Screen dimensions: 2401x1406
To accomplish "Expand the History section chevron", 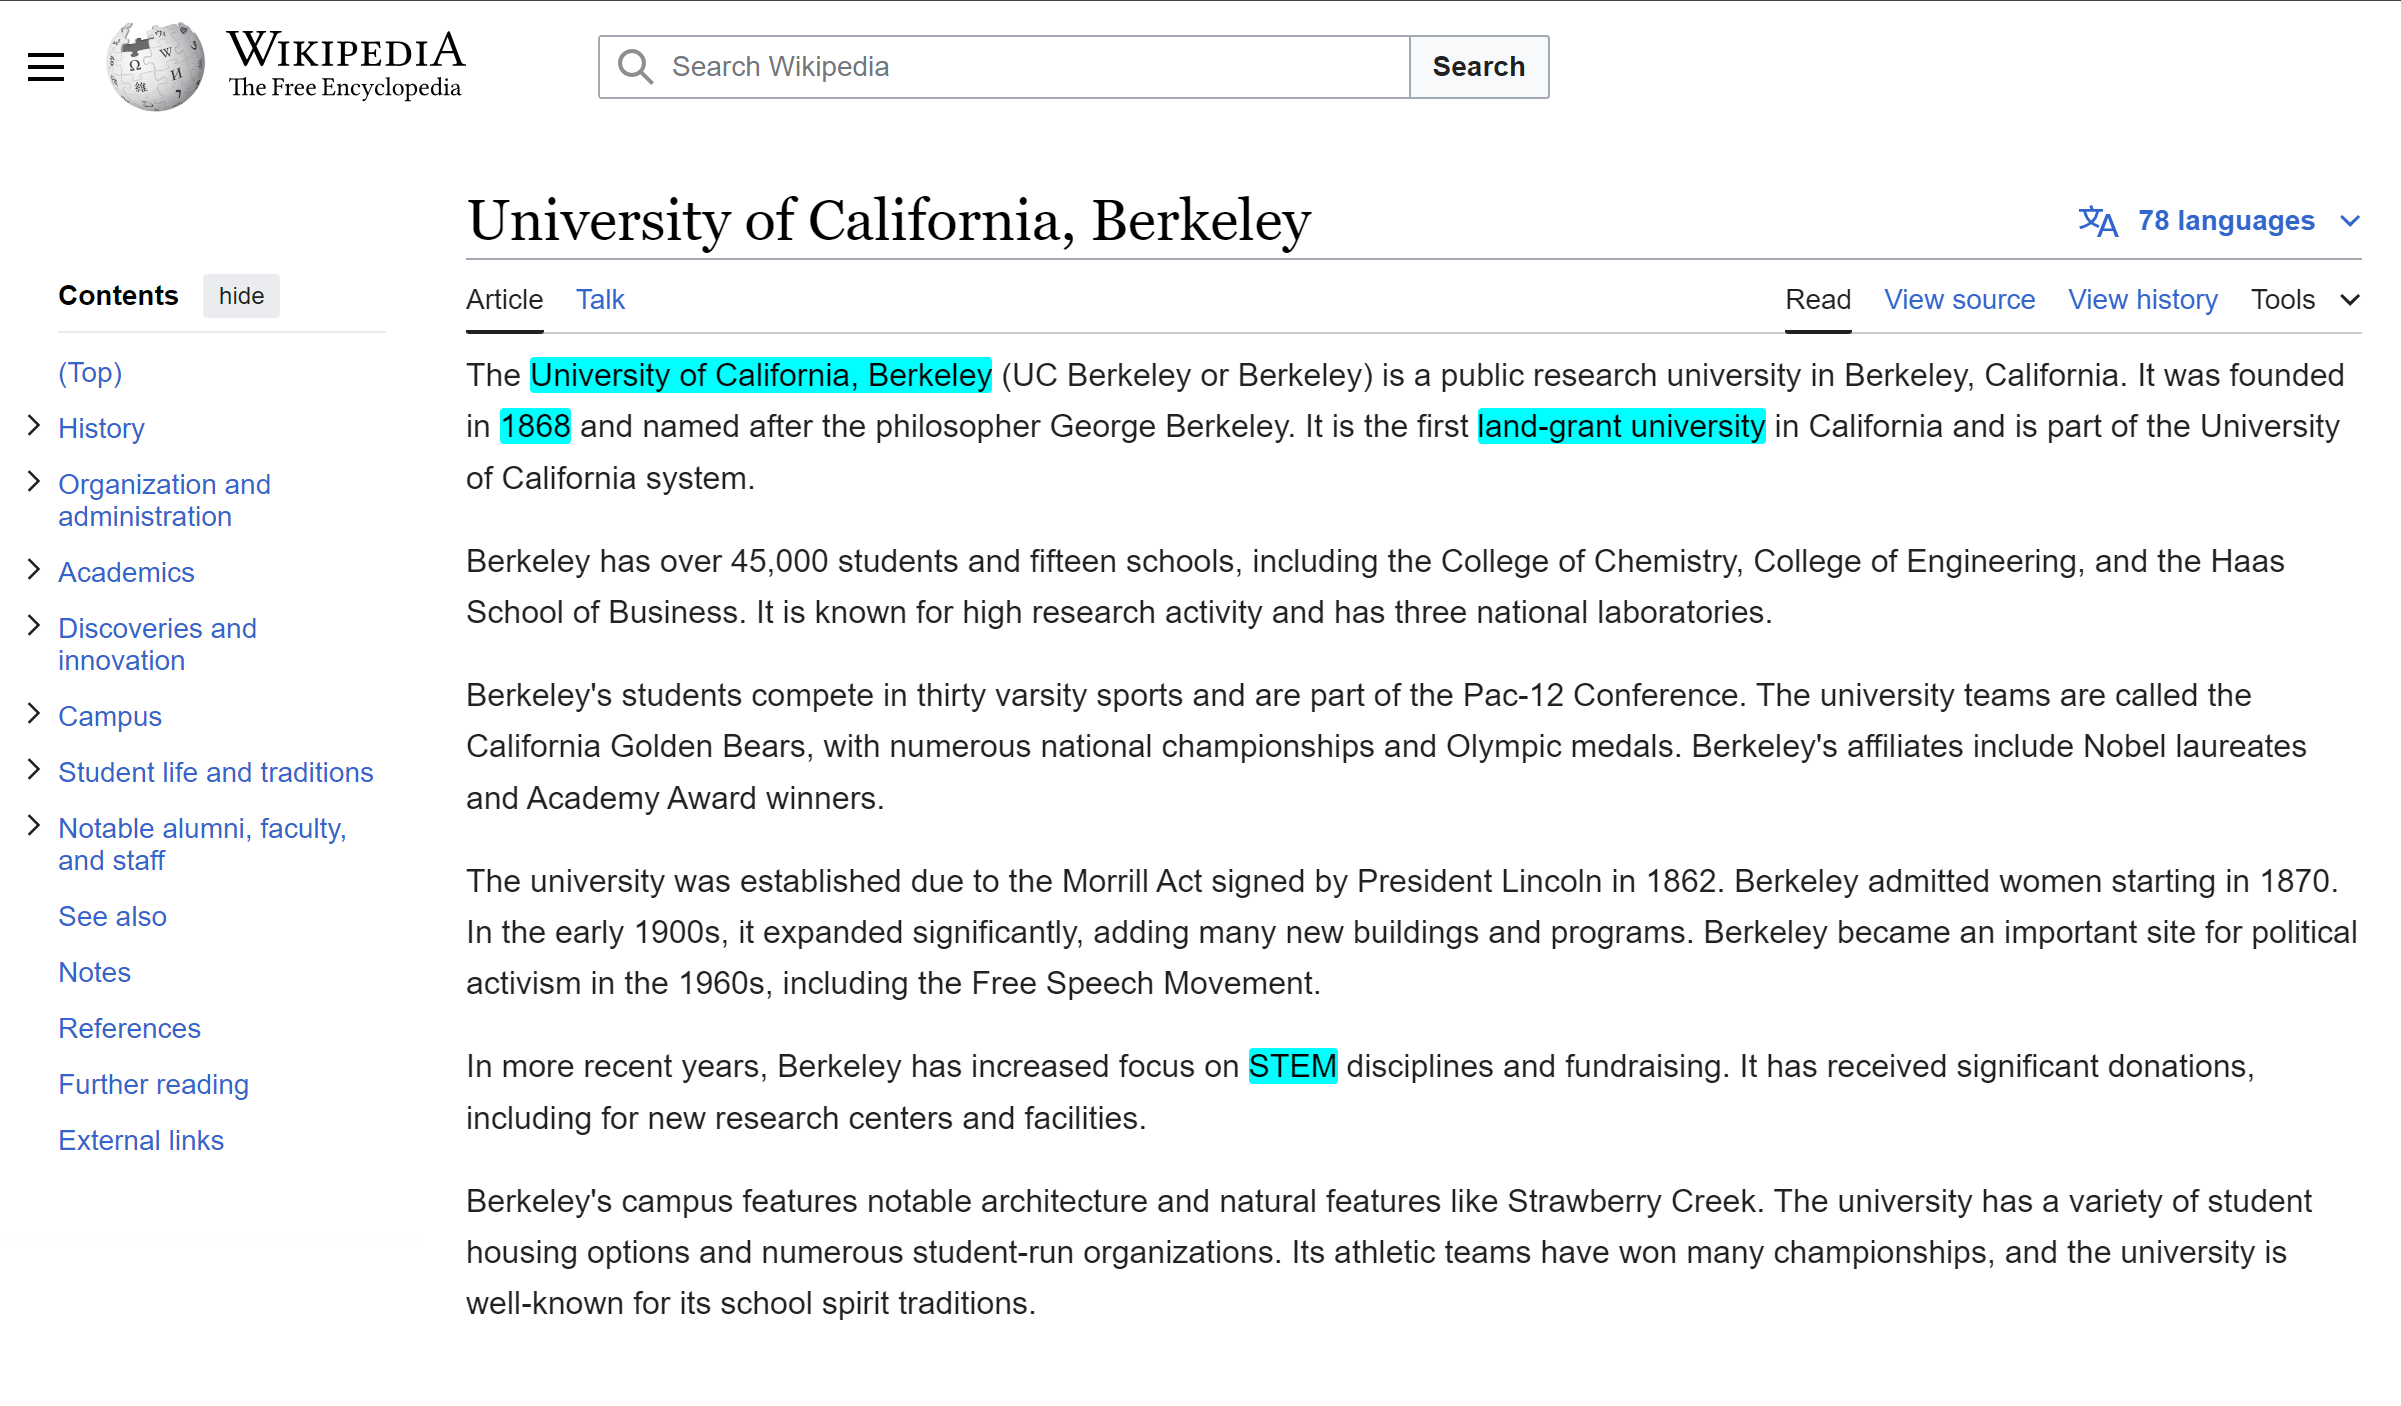I will [x=34, y=426].
